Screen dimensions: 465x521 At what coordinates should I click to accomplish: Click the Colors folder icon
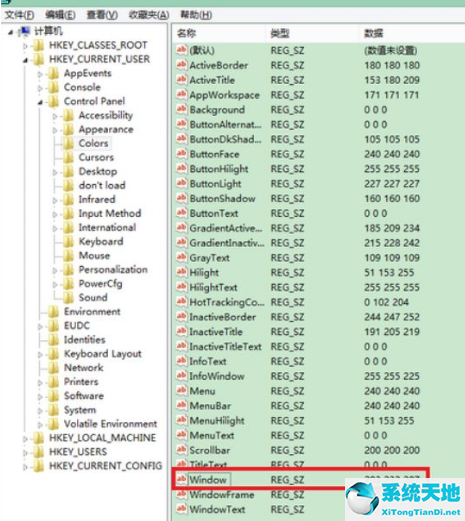click(68, 143)
